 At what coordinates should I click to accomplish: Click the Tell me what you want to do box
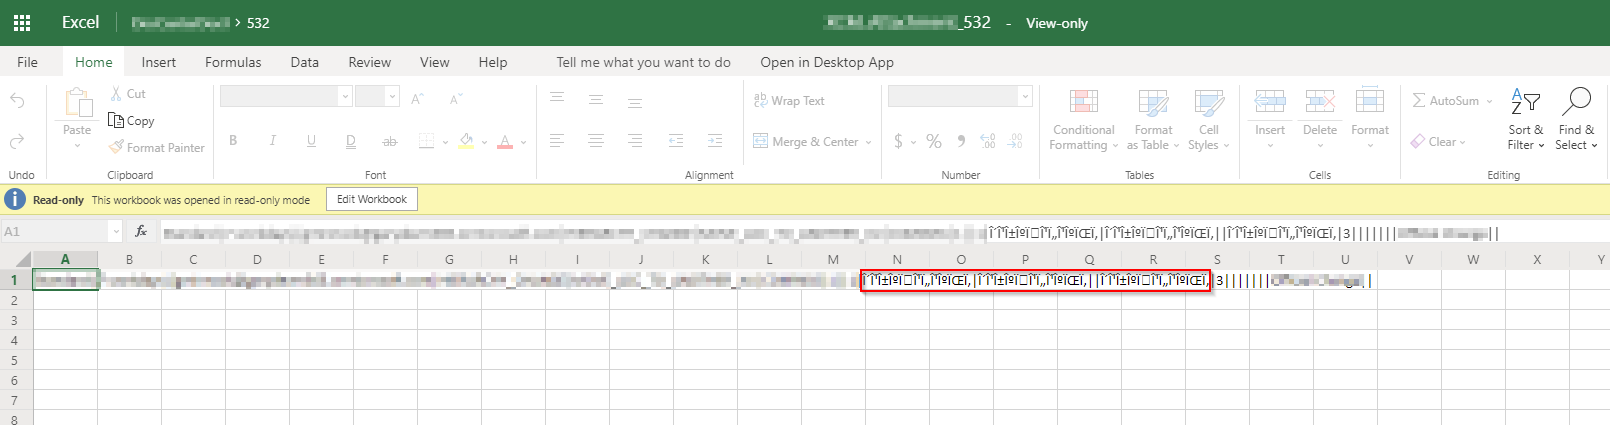tap(643, 62)
